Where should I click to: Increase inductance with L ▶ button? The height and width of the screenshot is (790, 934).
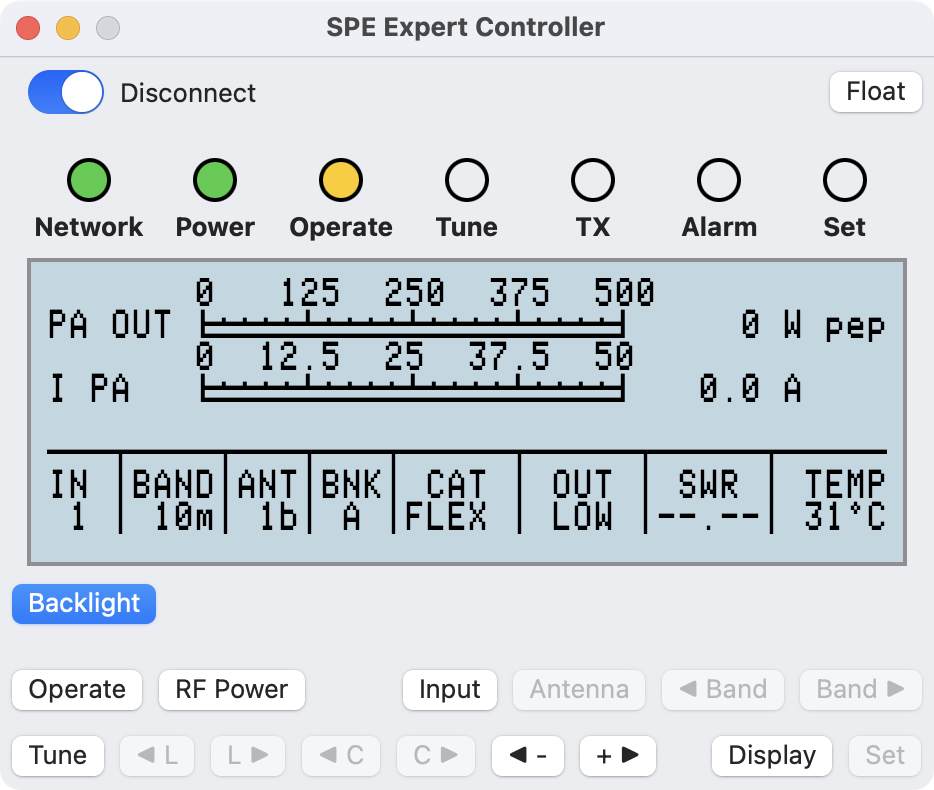click(x=248, y=756)
